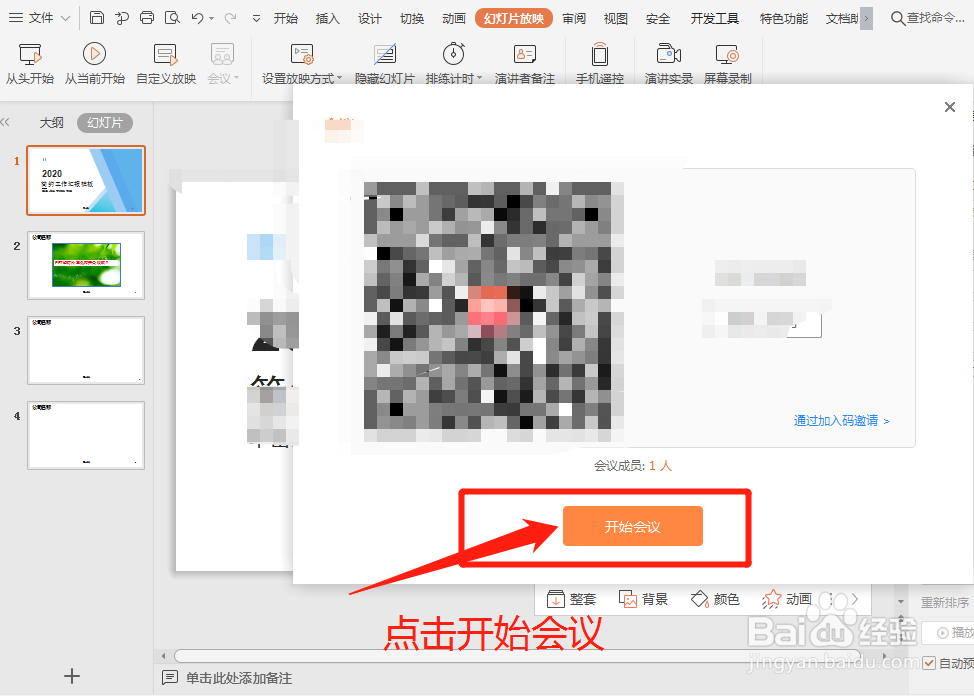Add new slide with plus icon

click(x=72, y=676)
